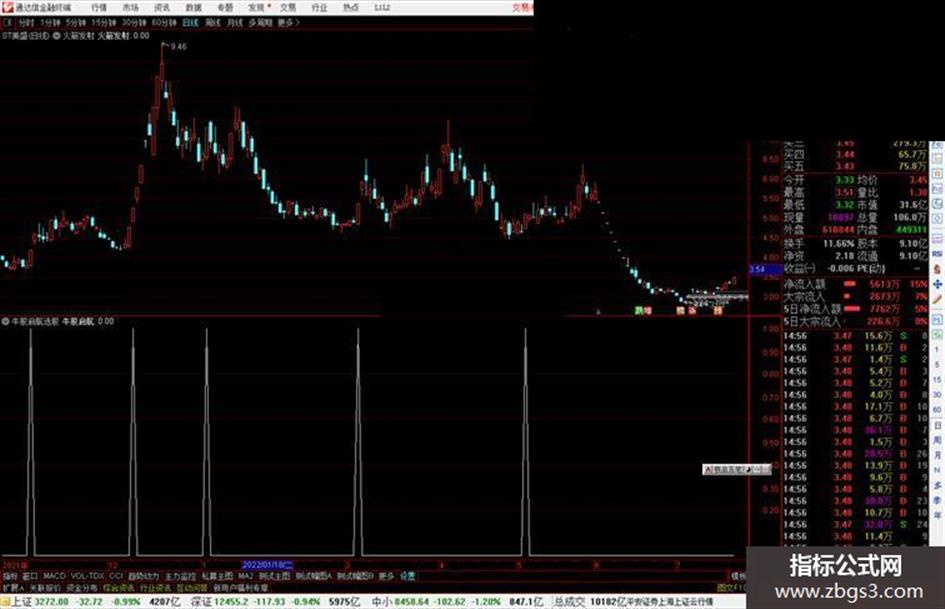Click the 深证 index value 12455.2
The height and width of the screenshot is (609, 945).
[232, 601]
